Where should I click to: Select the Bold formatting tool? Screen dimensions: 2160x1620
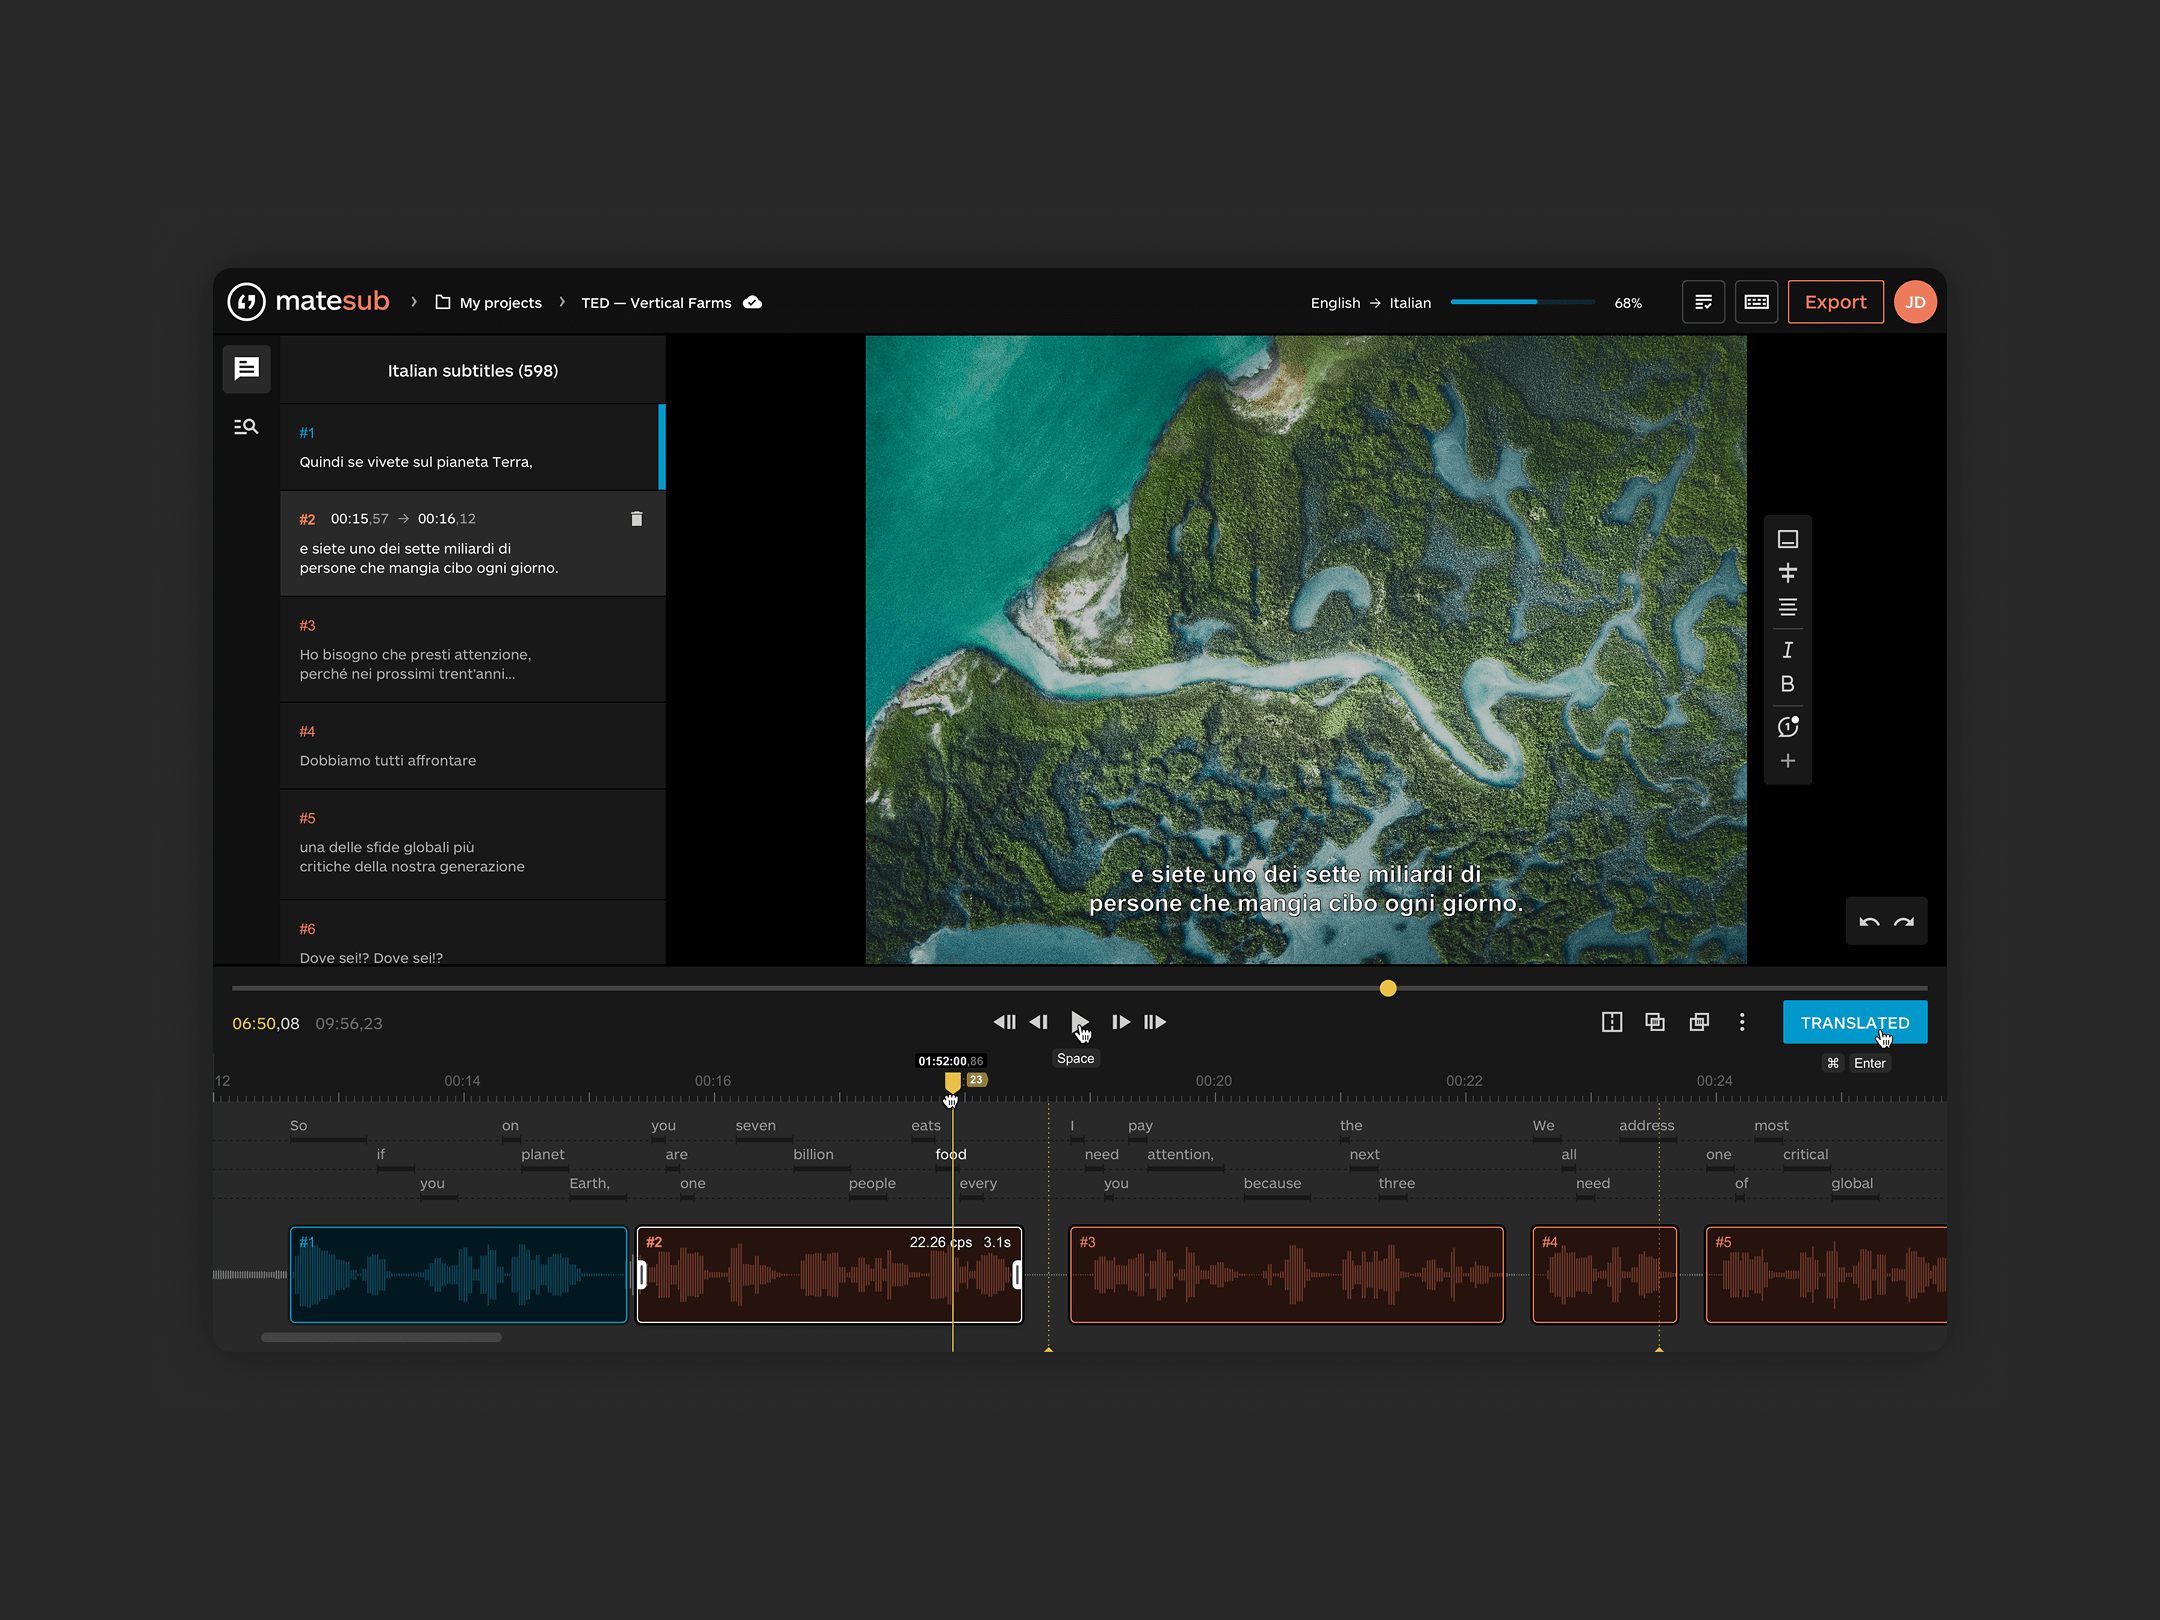coord(1788,684)
